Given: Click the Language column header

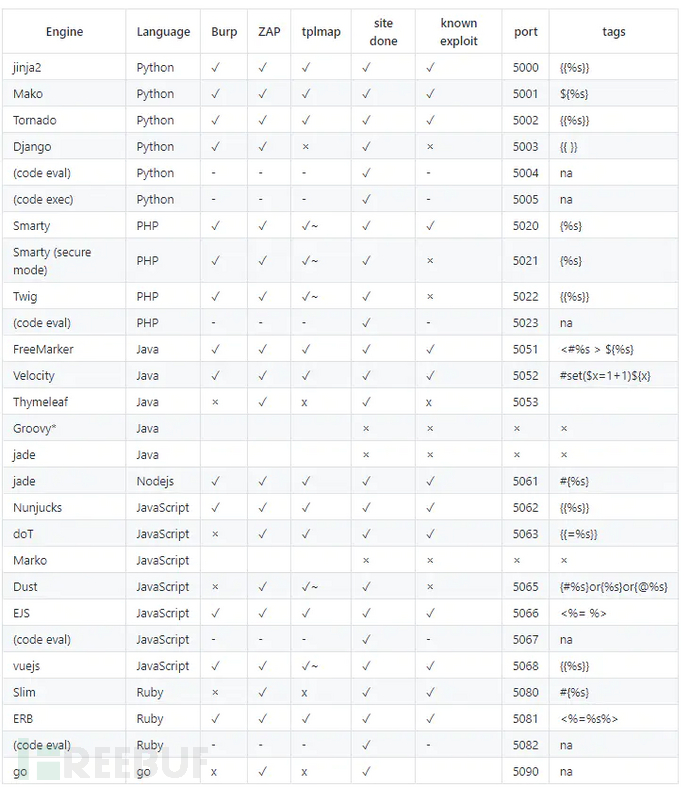Looking at the screenshot, I should [x=163, y=32].
